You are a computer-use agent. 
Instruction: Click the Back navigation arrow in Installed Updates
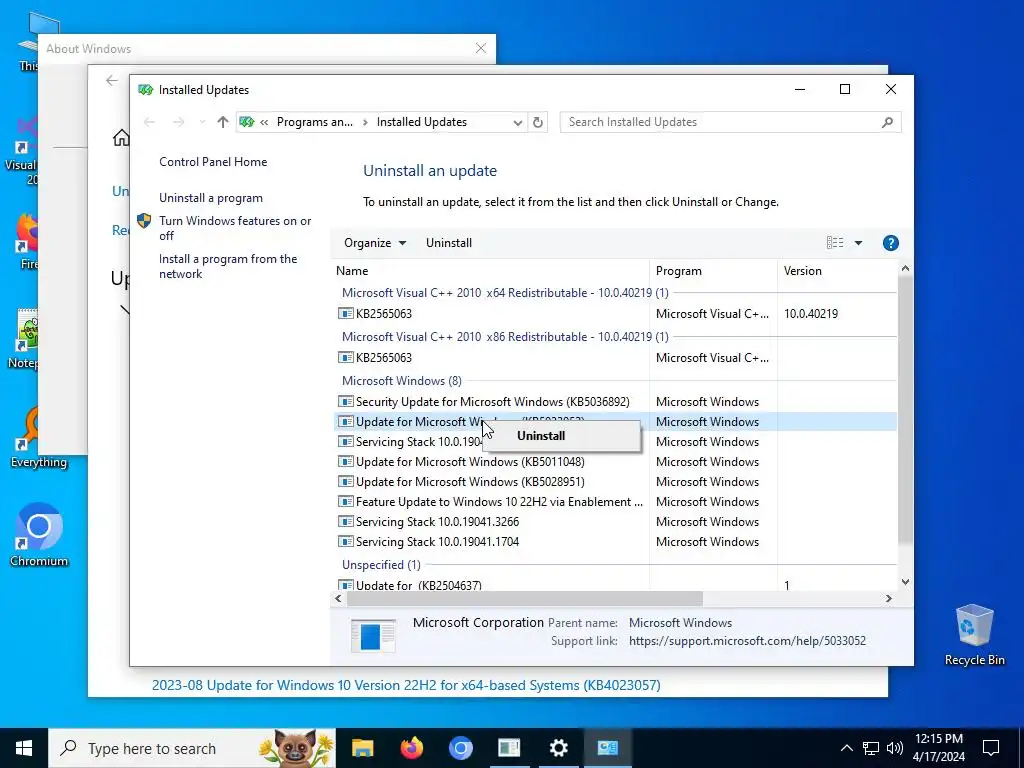(x=150, y=122)
